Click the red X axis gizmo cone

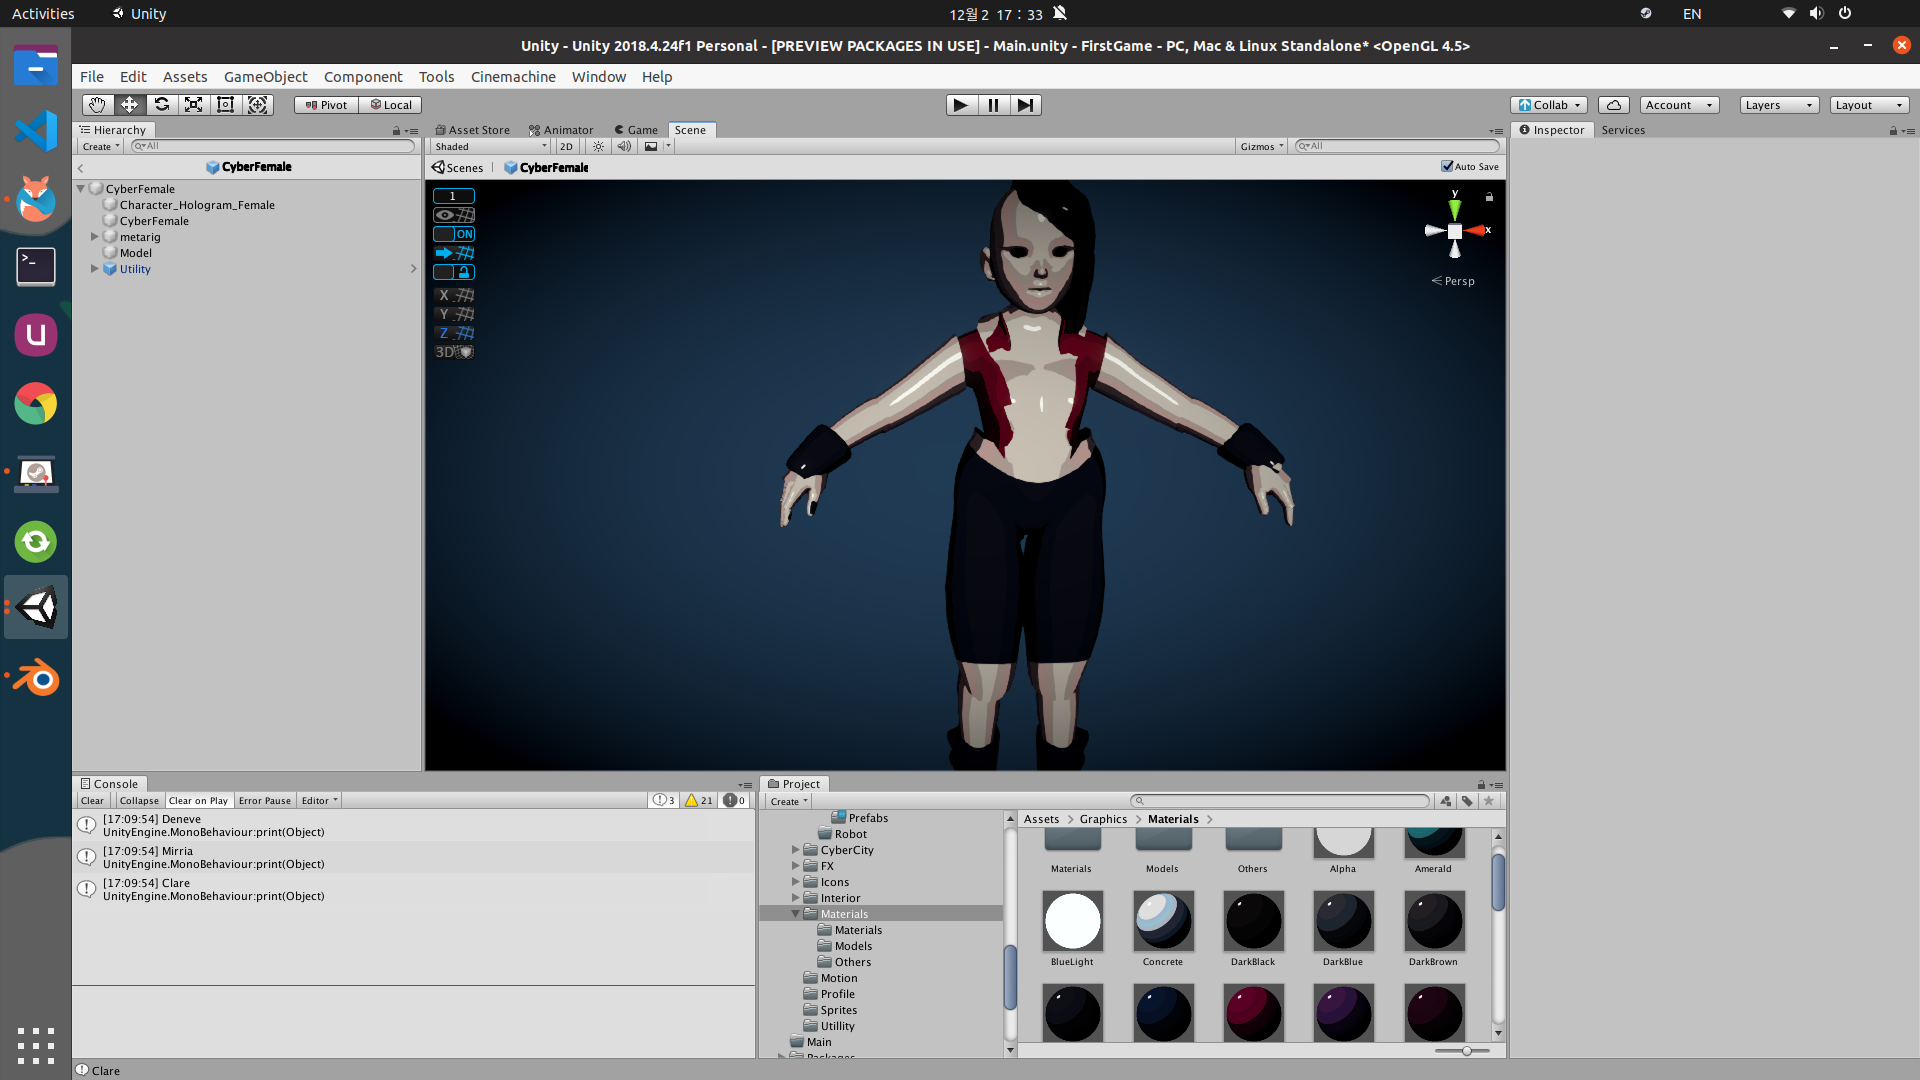[x=1475, y=231]
